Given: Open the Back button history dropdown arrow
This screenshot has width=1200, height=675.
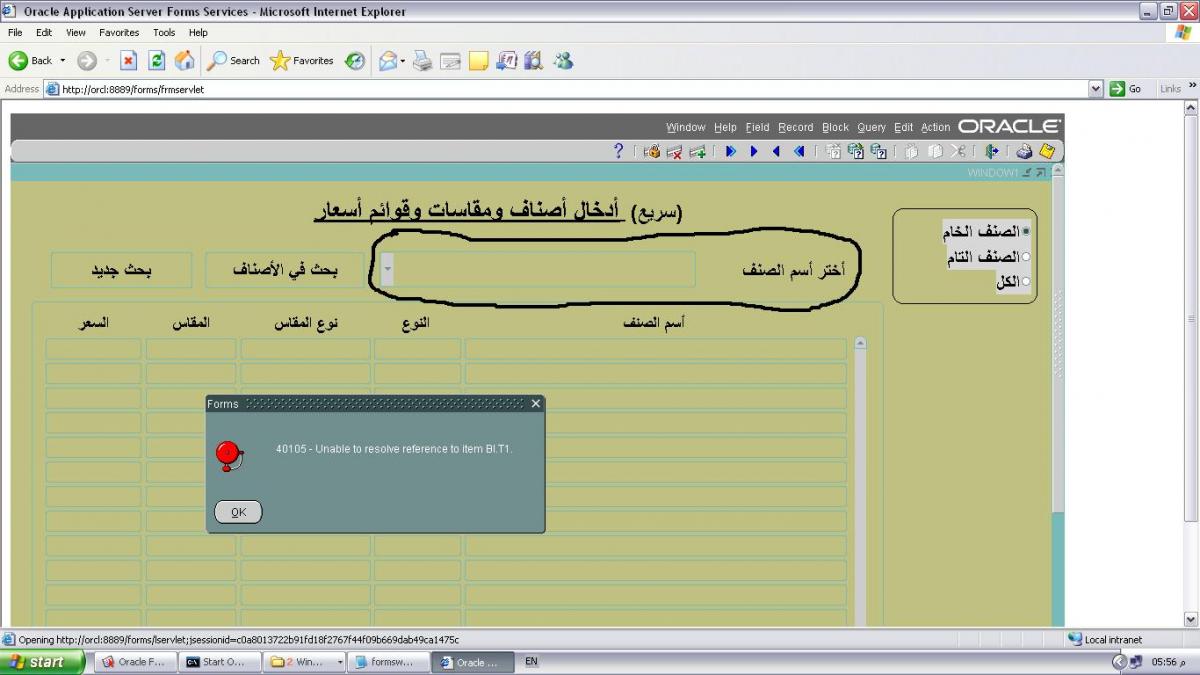Looking at the screenshot, I should click(63, 61).
